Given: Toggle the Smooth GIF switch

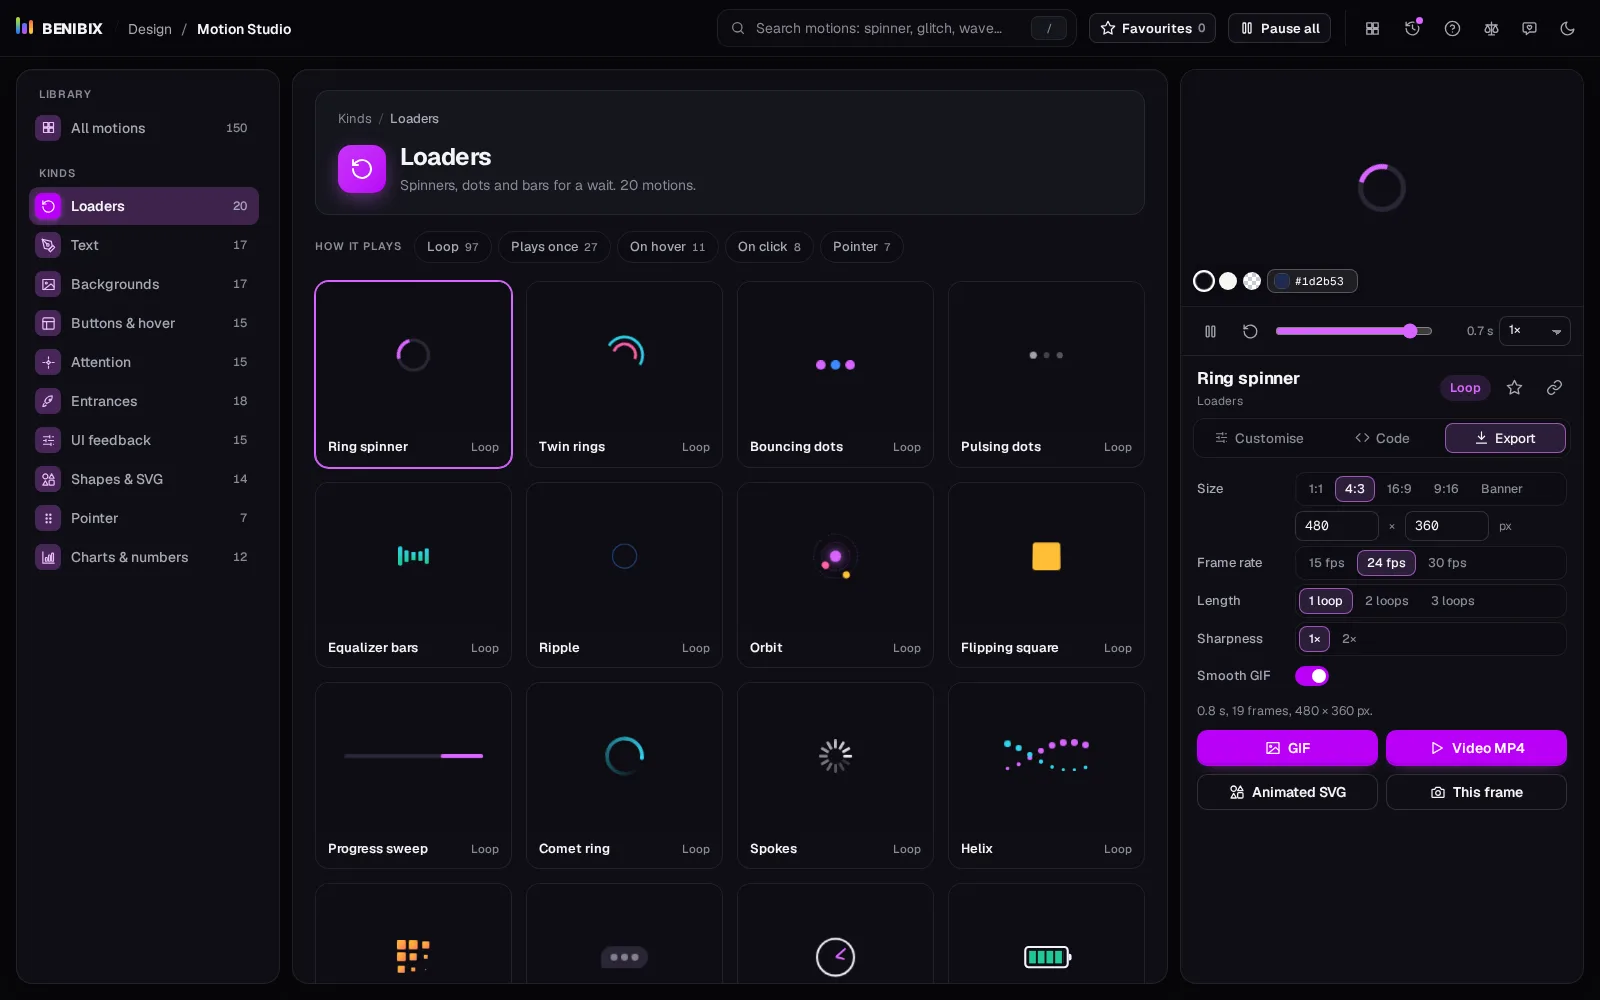Looking at the screenshot, I should pyautogui.click(x=1312, y=676).
